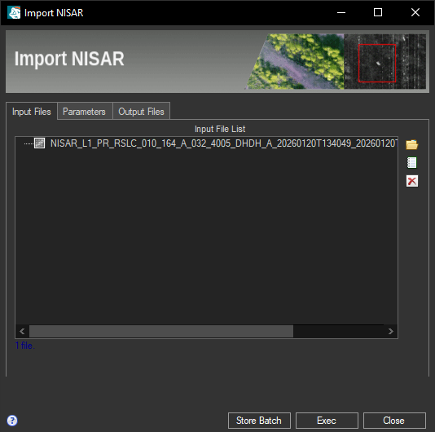Remove file with red X icon
436x432 pixels.
pos(412,181)
